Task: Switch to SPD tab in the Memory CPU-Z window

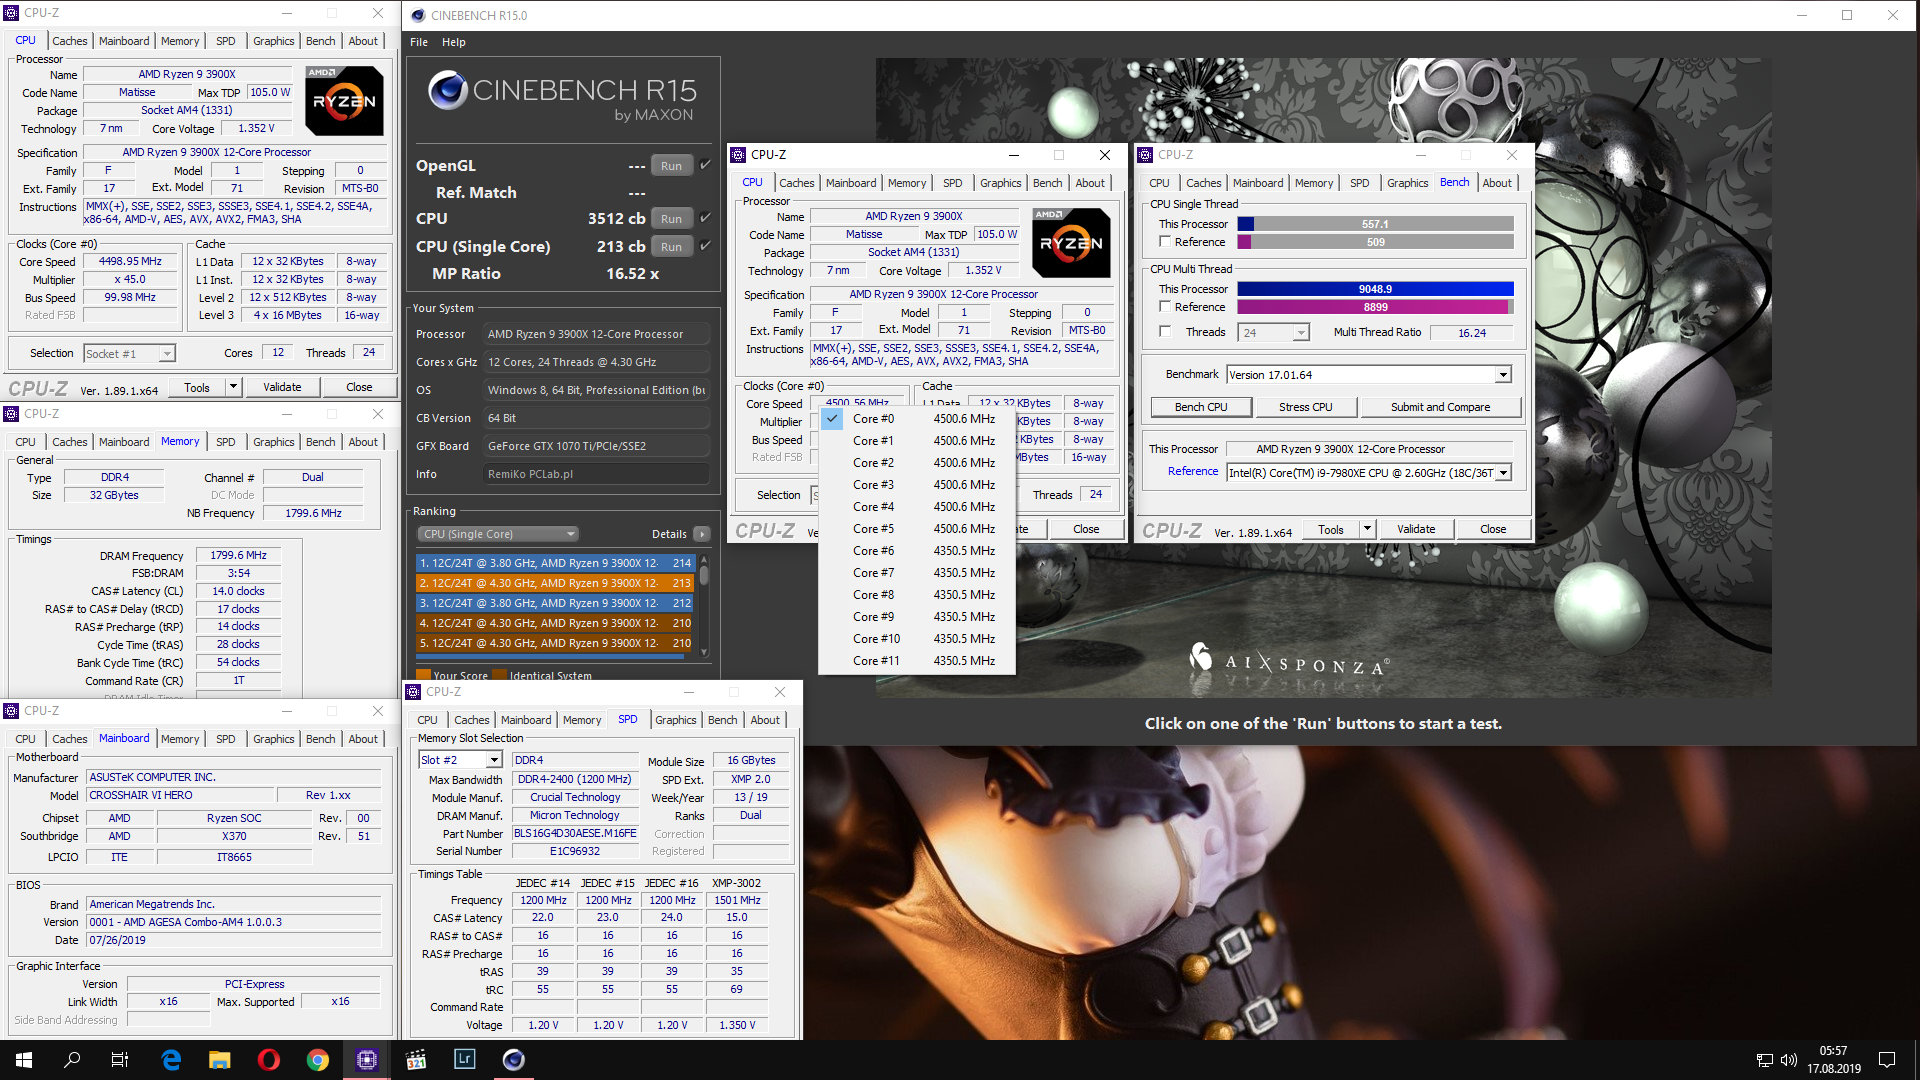Action: pos(226,442)
